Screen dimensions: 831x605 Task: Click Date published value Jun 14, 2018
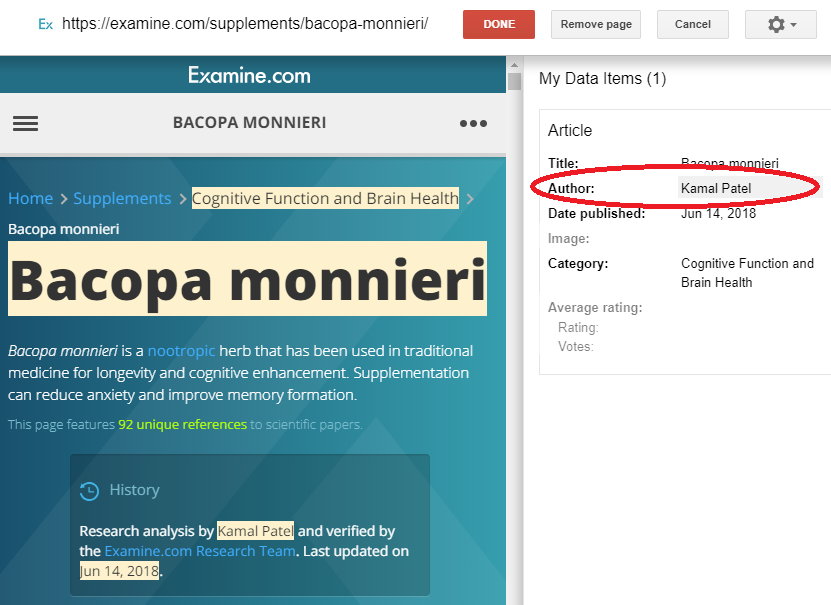point(718,213)
